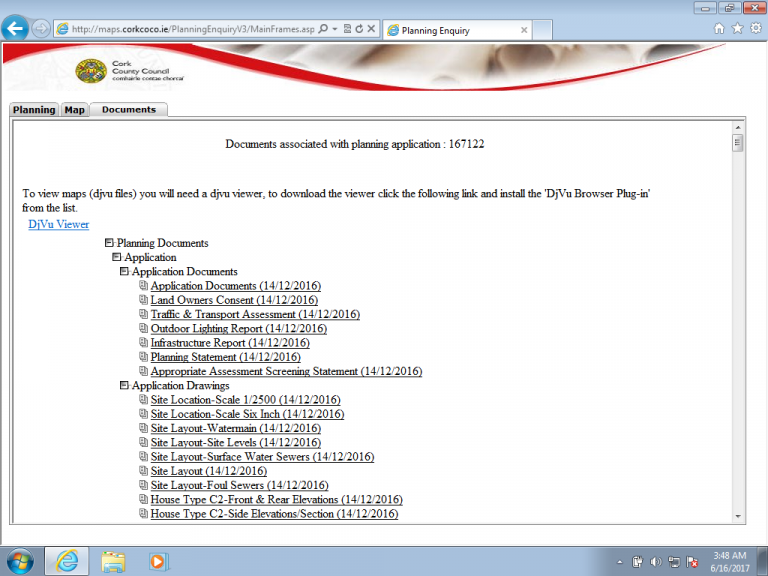Collapse the Planning Documents tree node
Screen dimensions: 768x576
click(x=109, y=242)
